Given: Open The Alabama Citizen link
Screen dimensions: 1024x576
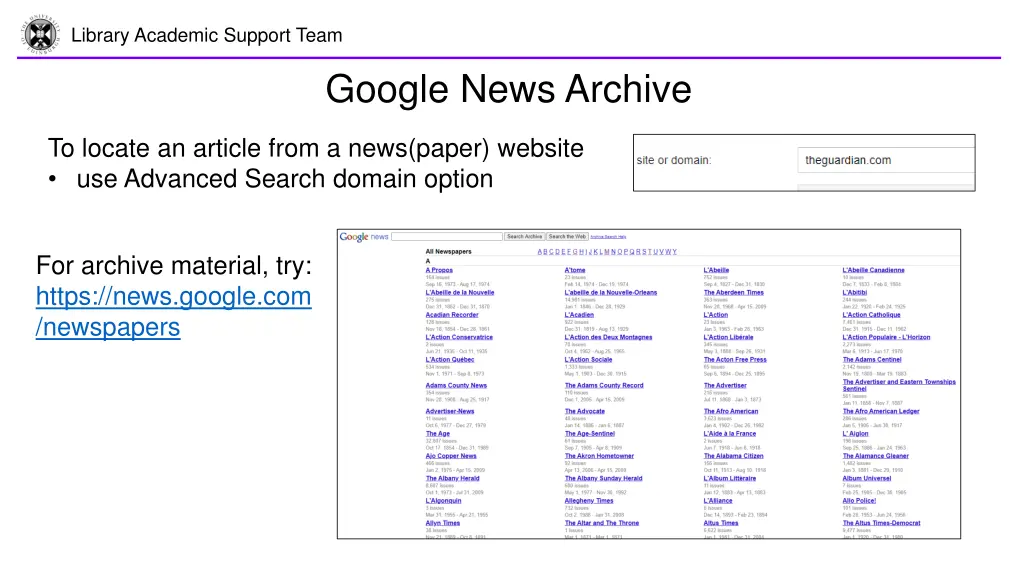Looking at the screenshot, I should 733,456.
